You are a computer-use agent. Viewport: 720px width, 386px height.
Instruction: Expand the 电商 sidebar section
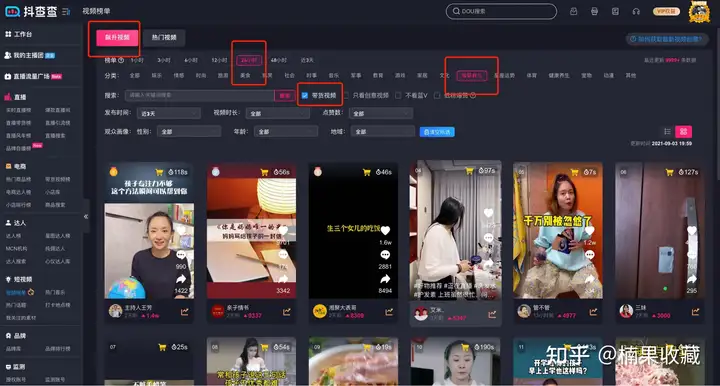click(x=16, y=166)
